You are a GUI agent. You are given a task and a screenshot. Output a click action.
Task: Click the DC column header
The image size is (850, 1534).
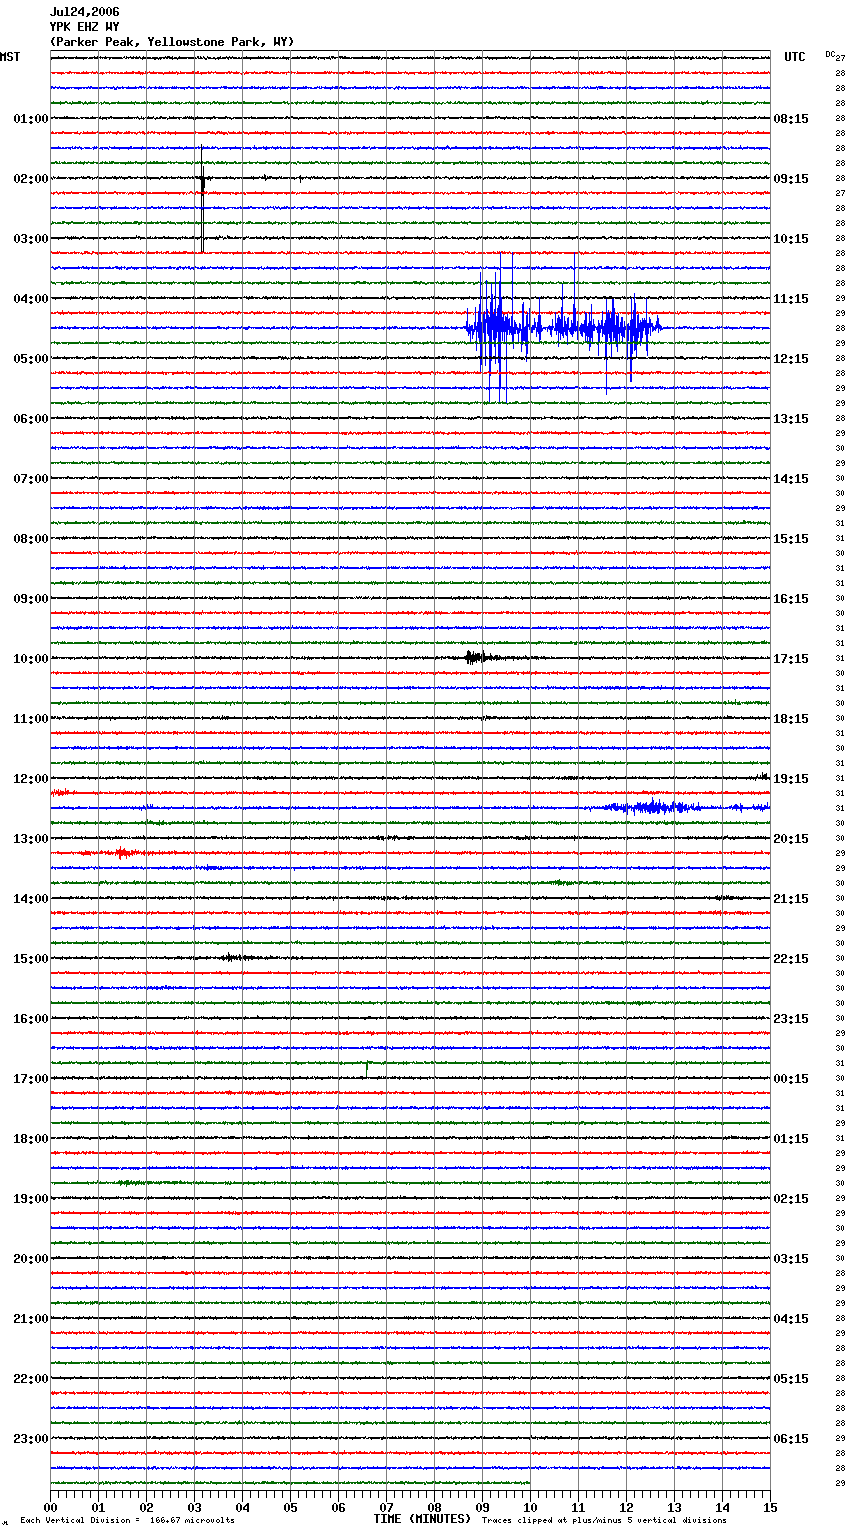[x=830, y=54]
